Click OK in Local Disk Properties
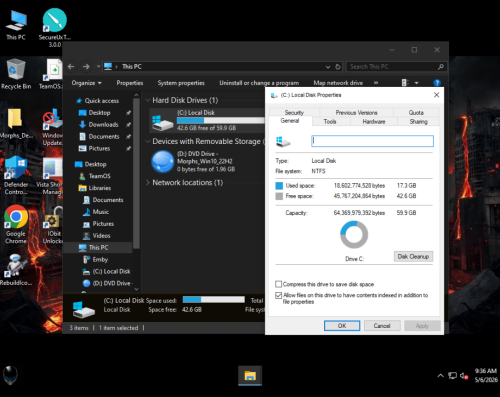Viewport: 500px width, 397px height. click(342, 326)
